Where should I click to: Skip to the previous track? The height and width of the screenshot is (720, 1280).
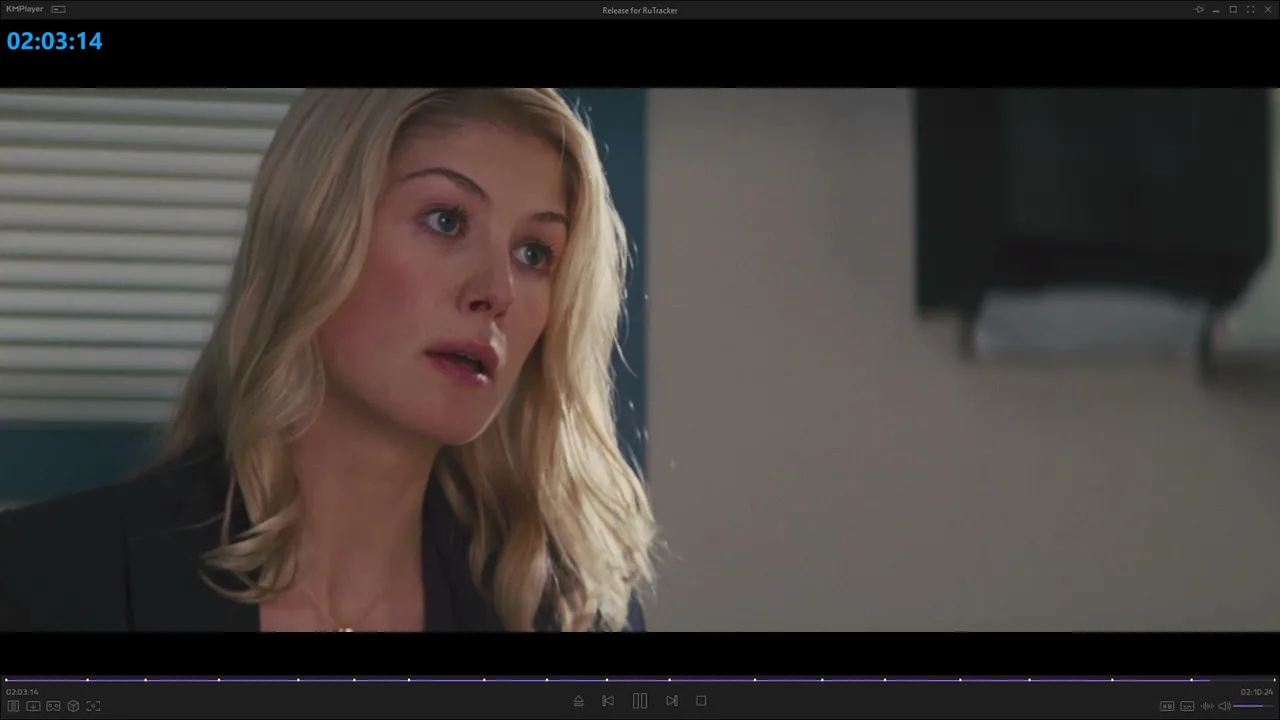[608, 701]
